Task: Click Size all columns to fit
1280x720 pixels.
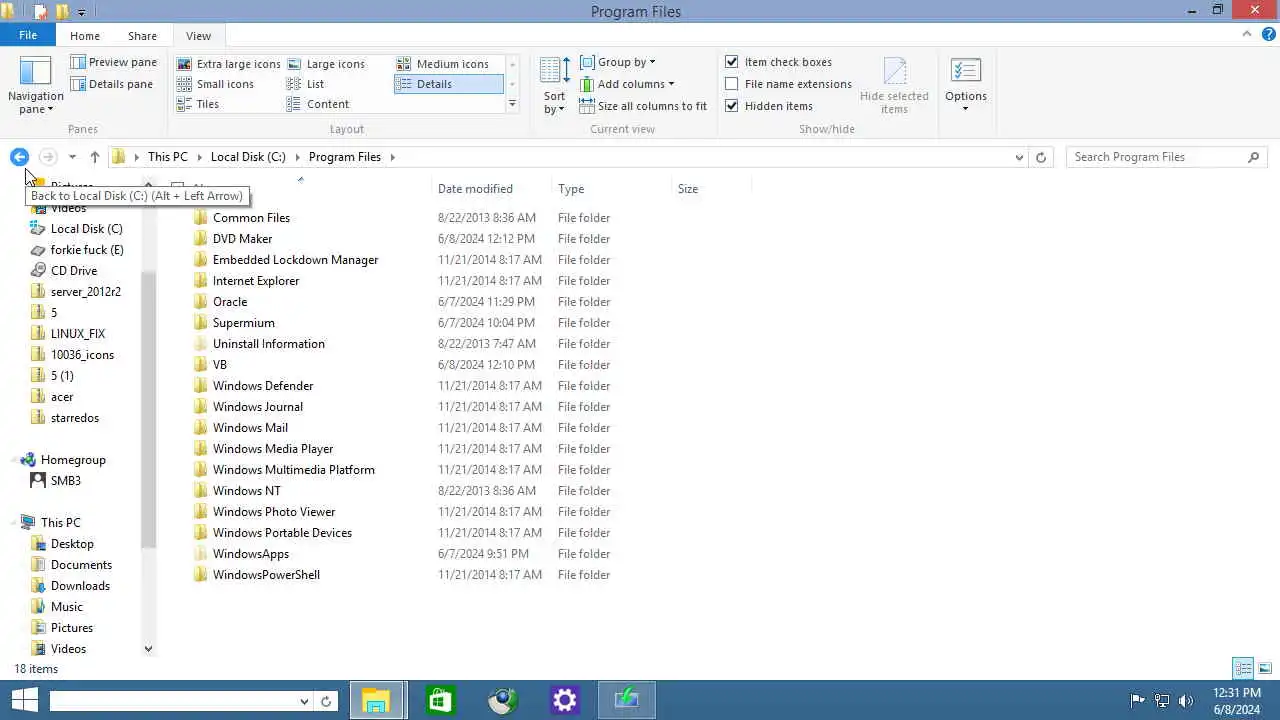Action: pos(643,106)
